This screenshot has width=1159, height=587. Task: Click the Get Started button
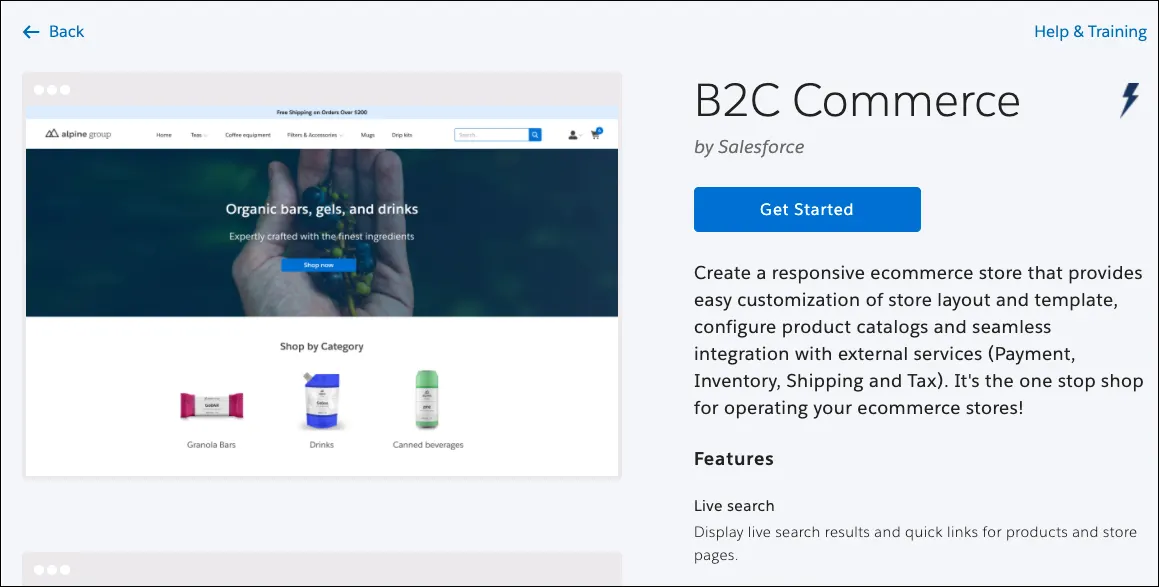pyautogui.click(x=807, y=209)
